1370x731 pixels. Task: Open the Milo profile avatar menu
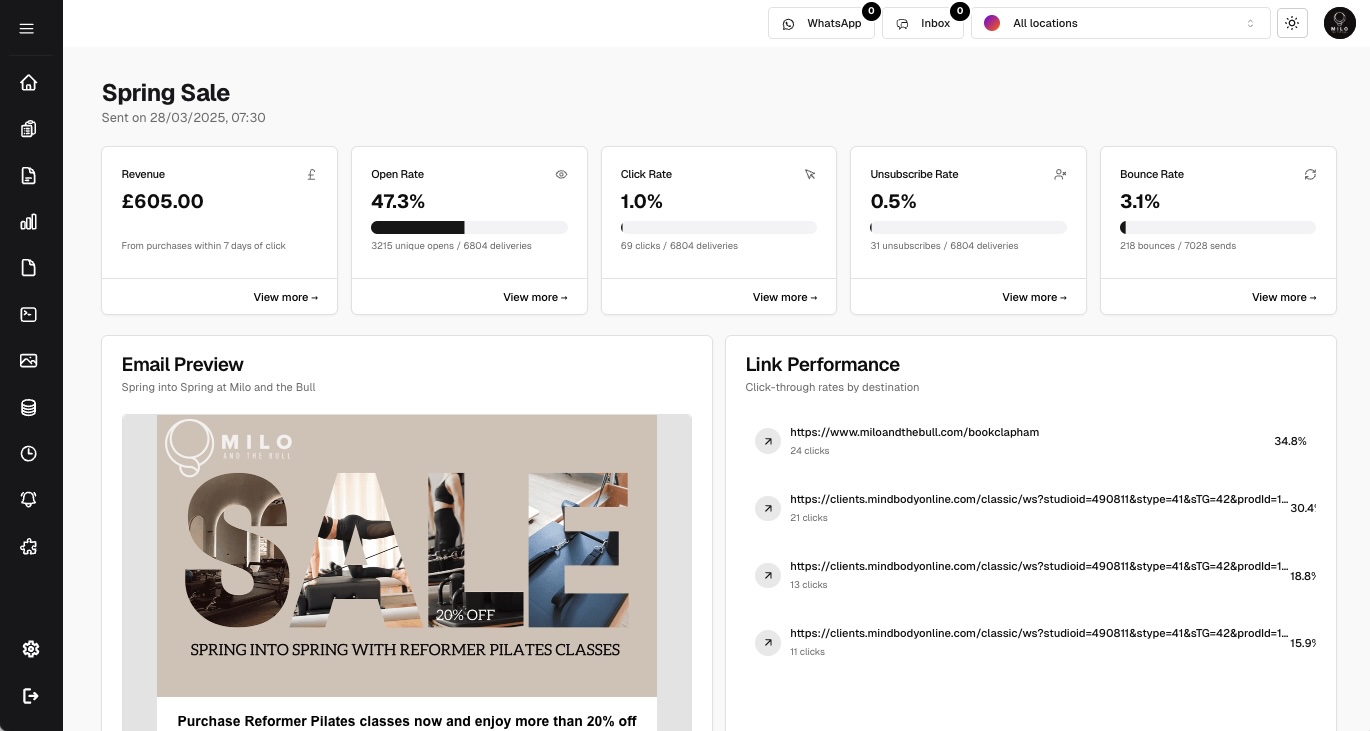pos(1339,23)
